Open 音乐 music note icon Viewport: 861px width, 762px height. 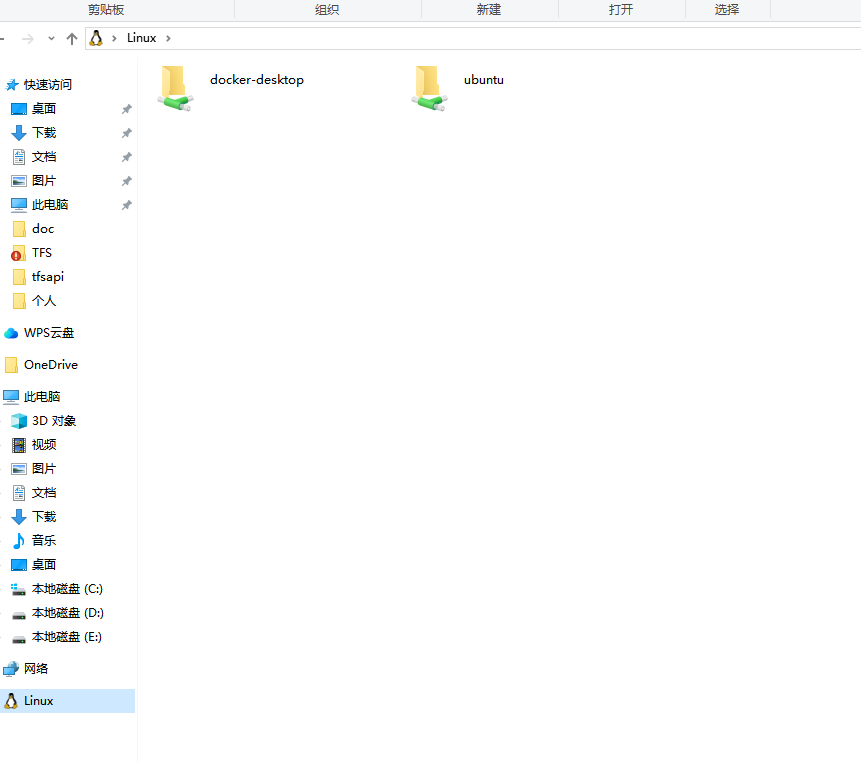[19, 541]
